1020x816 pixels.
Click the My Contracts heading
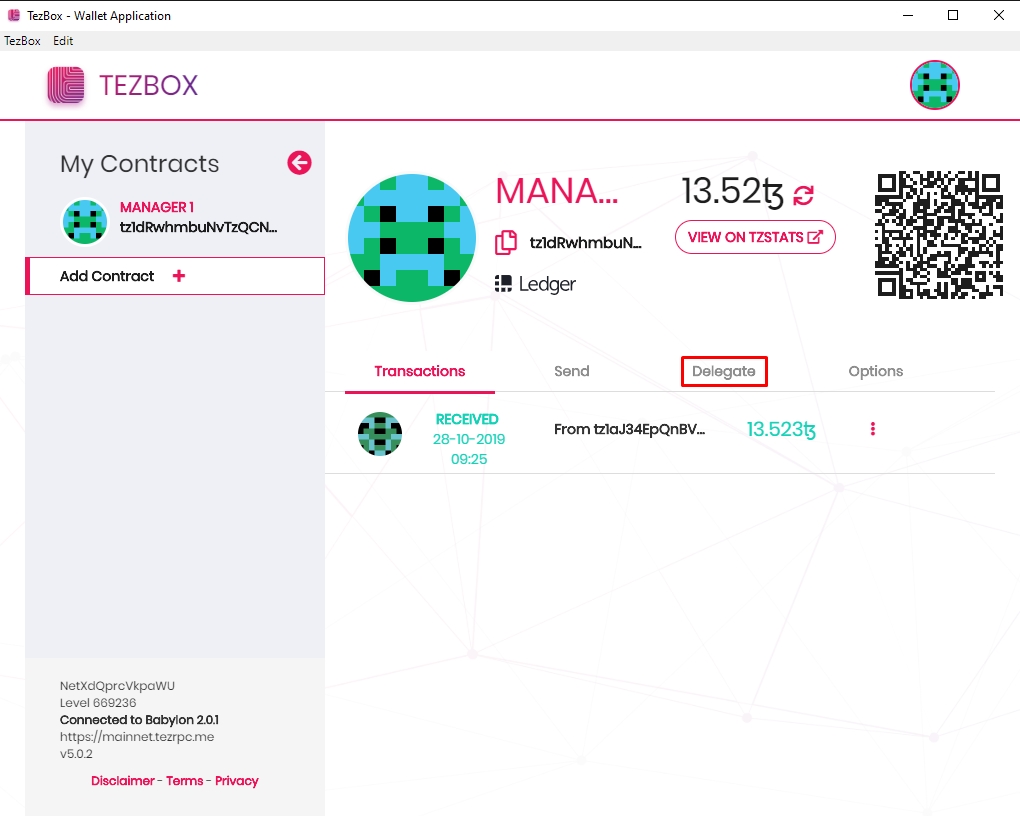[x=140, y=165]
